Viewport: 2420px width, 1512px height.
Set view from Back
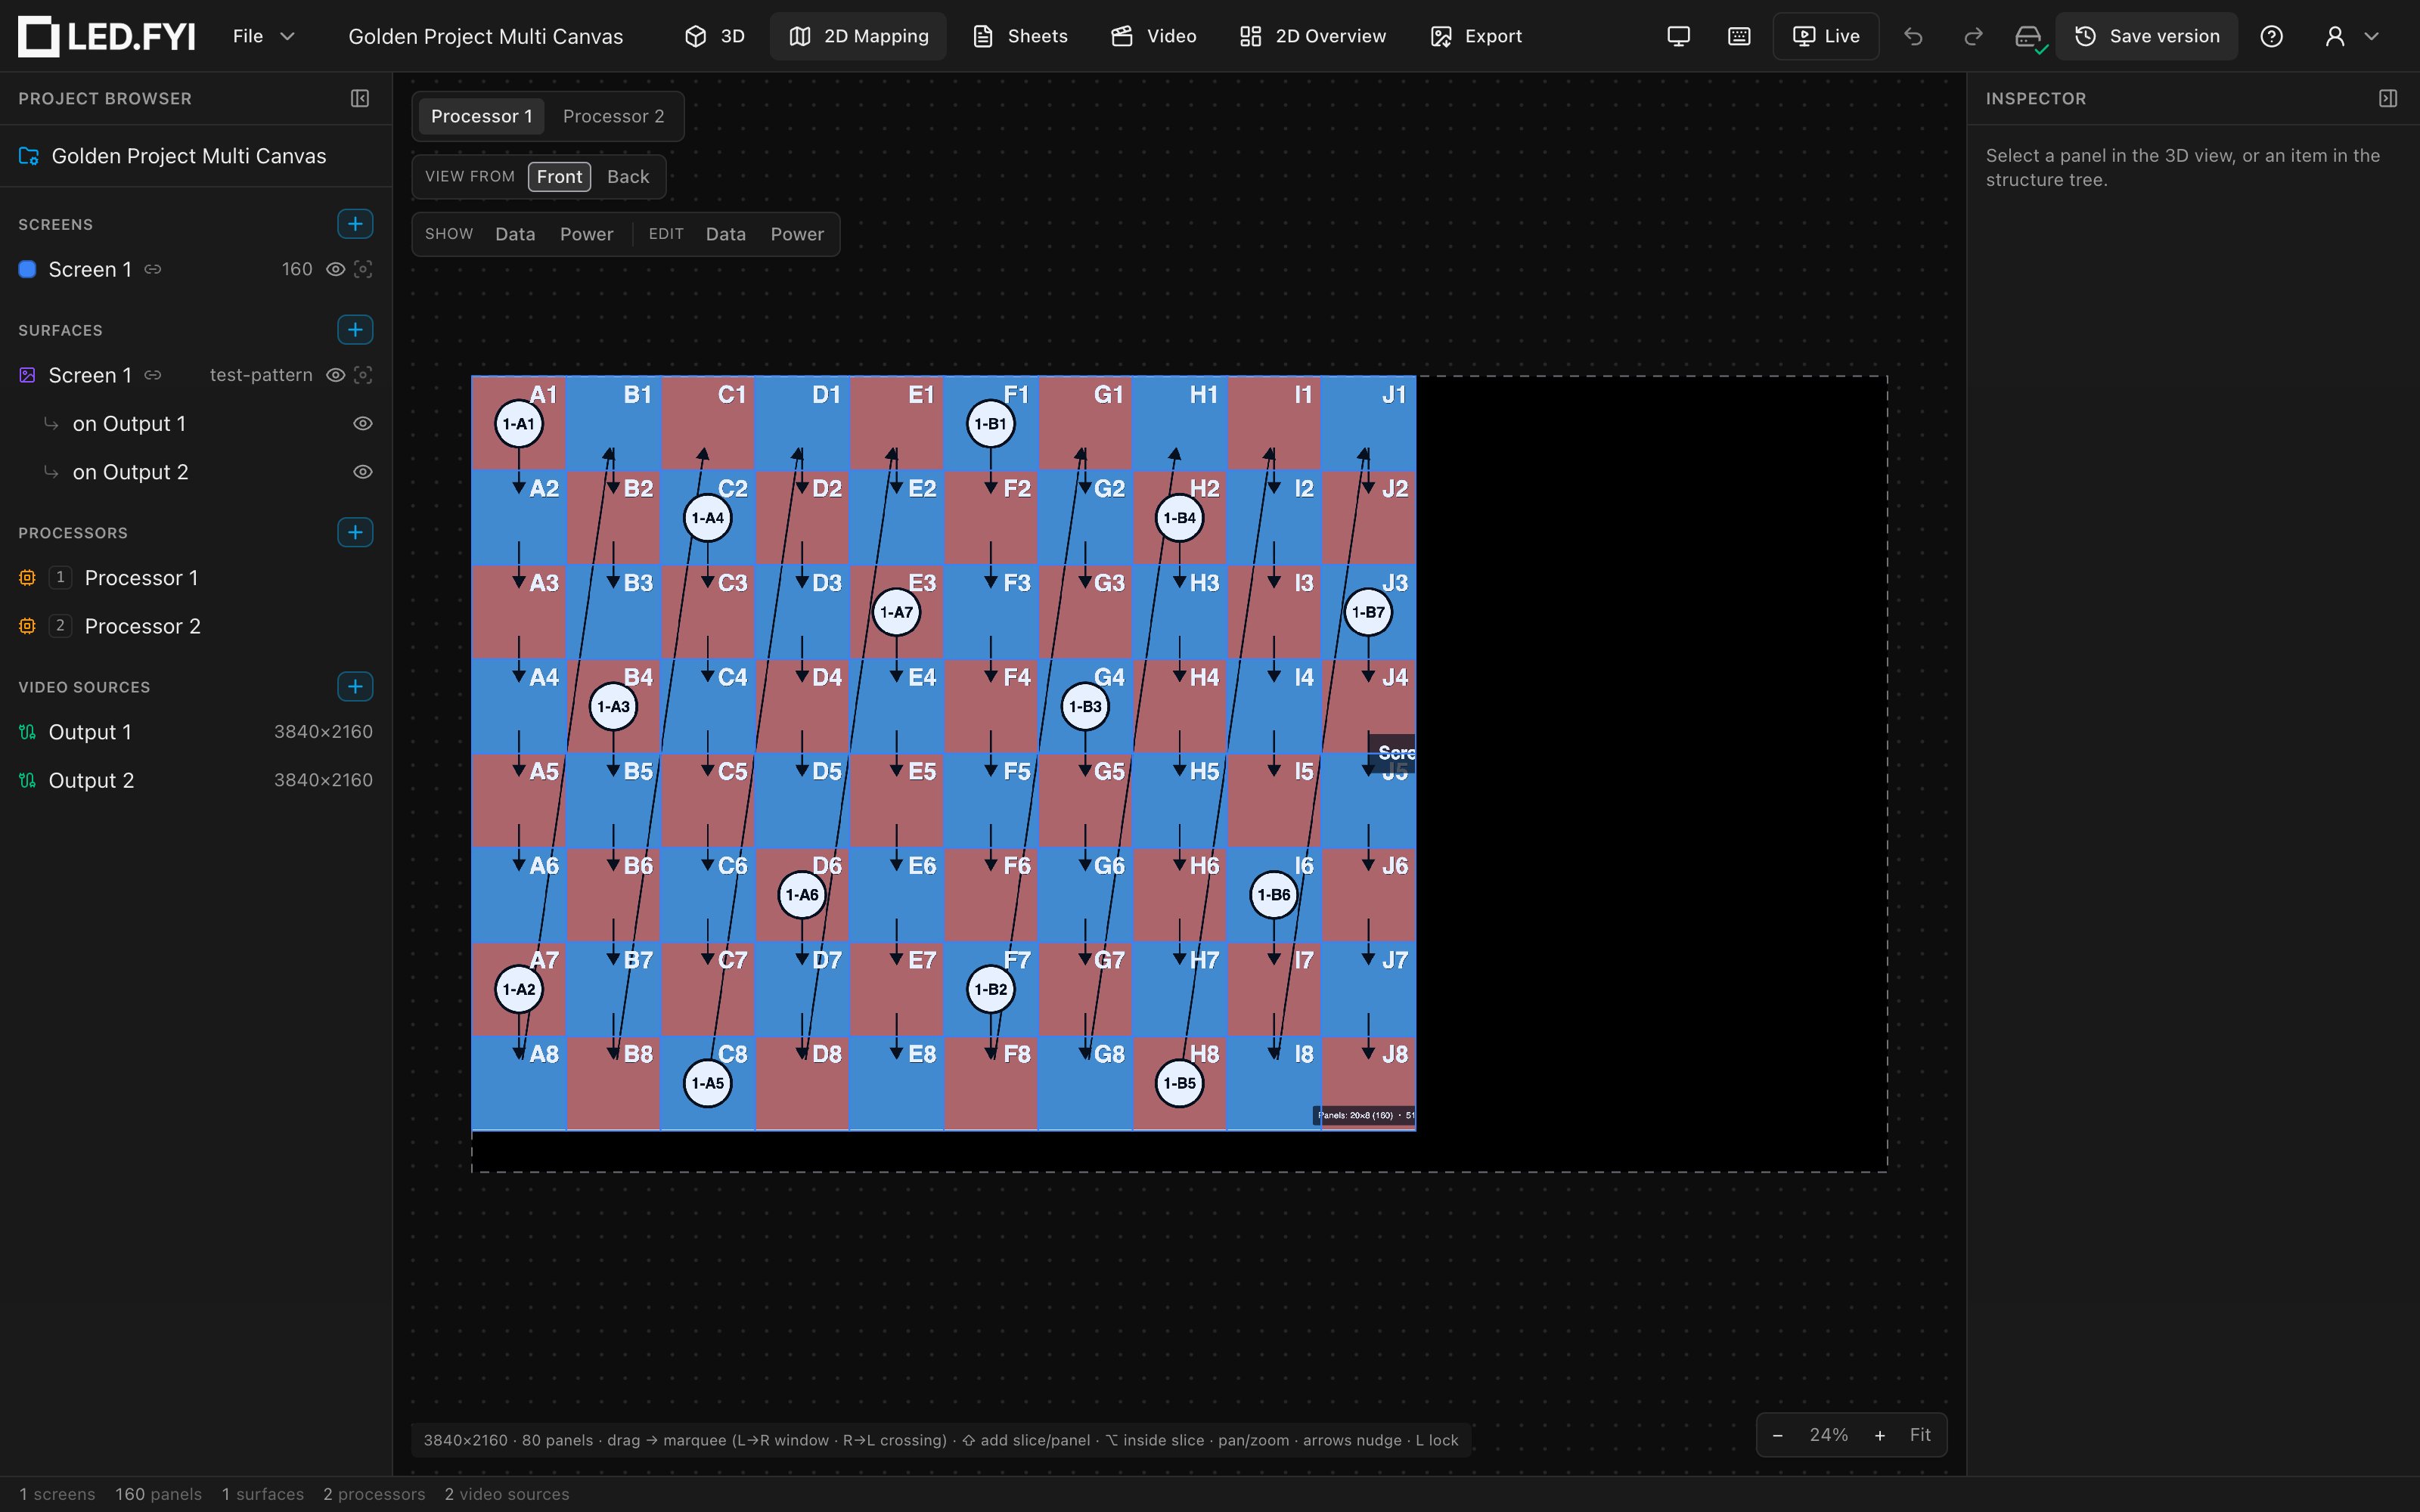628,177
